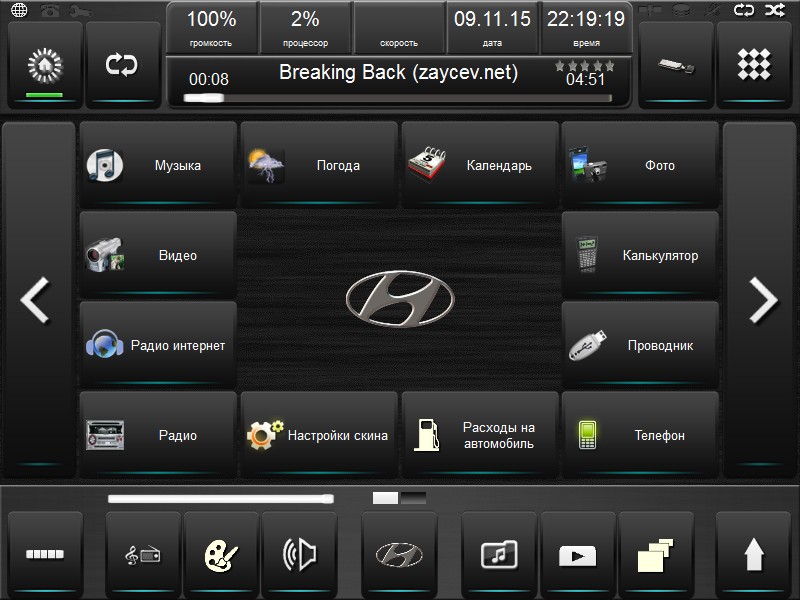Launch the Видео video tile
The height and width of the screenshot is (600, 800).
tap(158, 255)
